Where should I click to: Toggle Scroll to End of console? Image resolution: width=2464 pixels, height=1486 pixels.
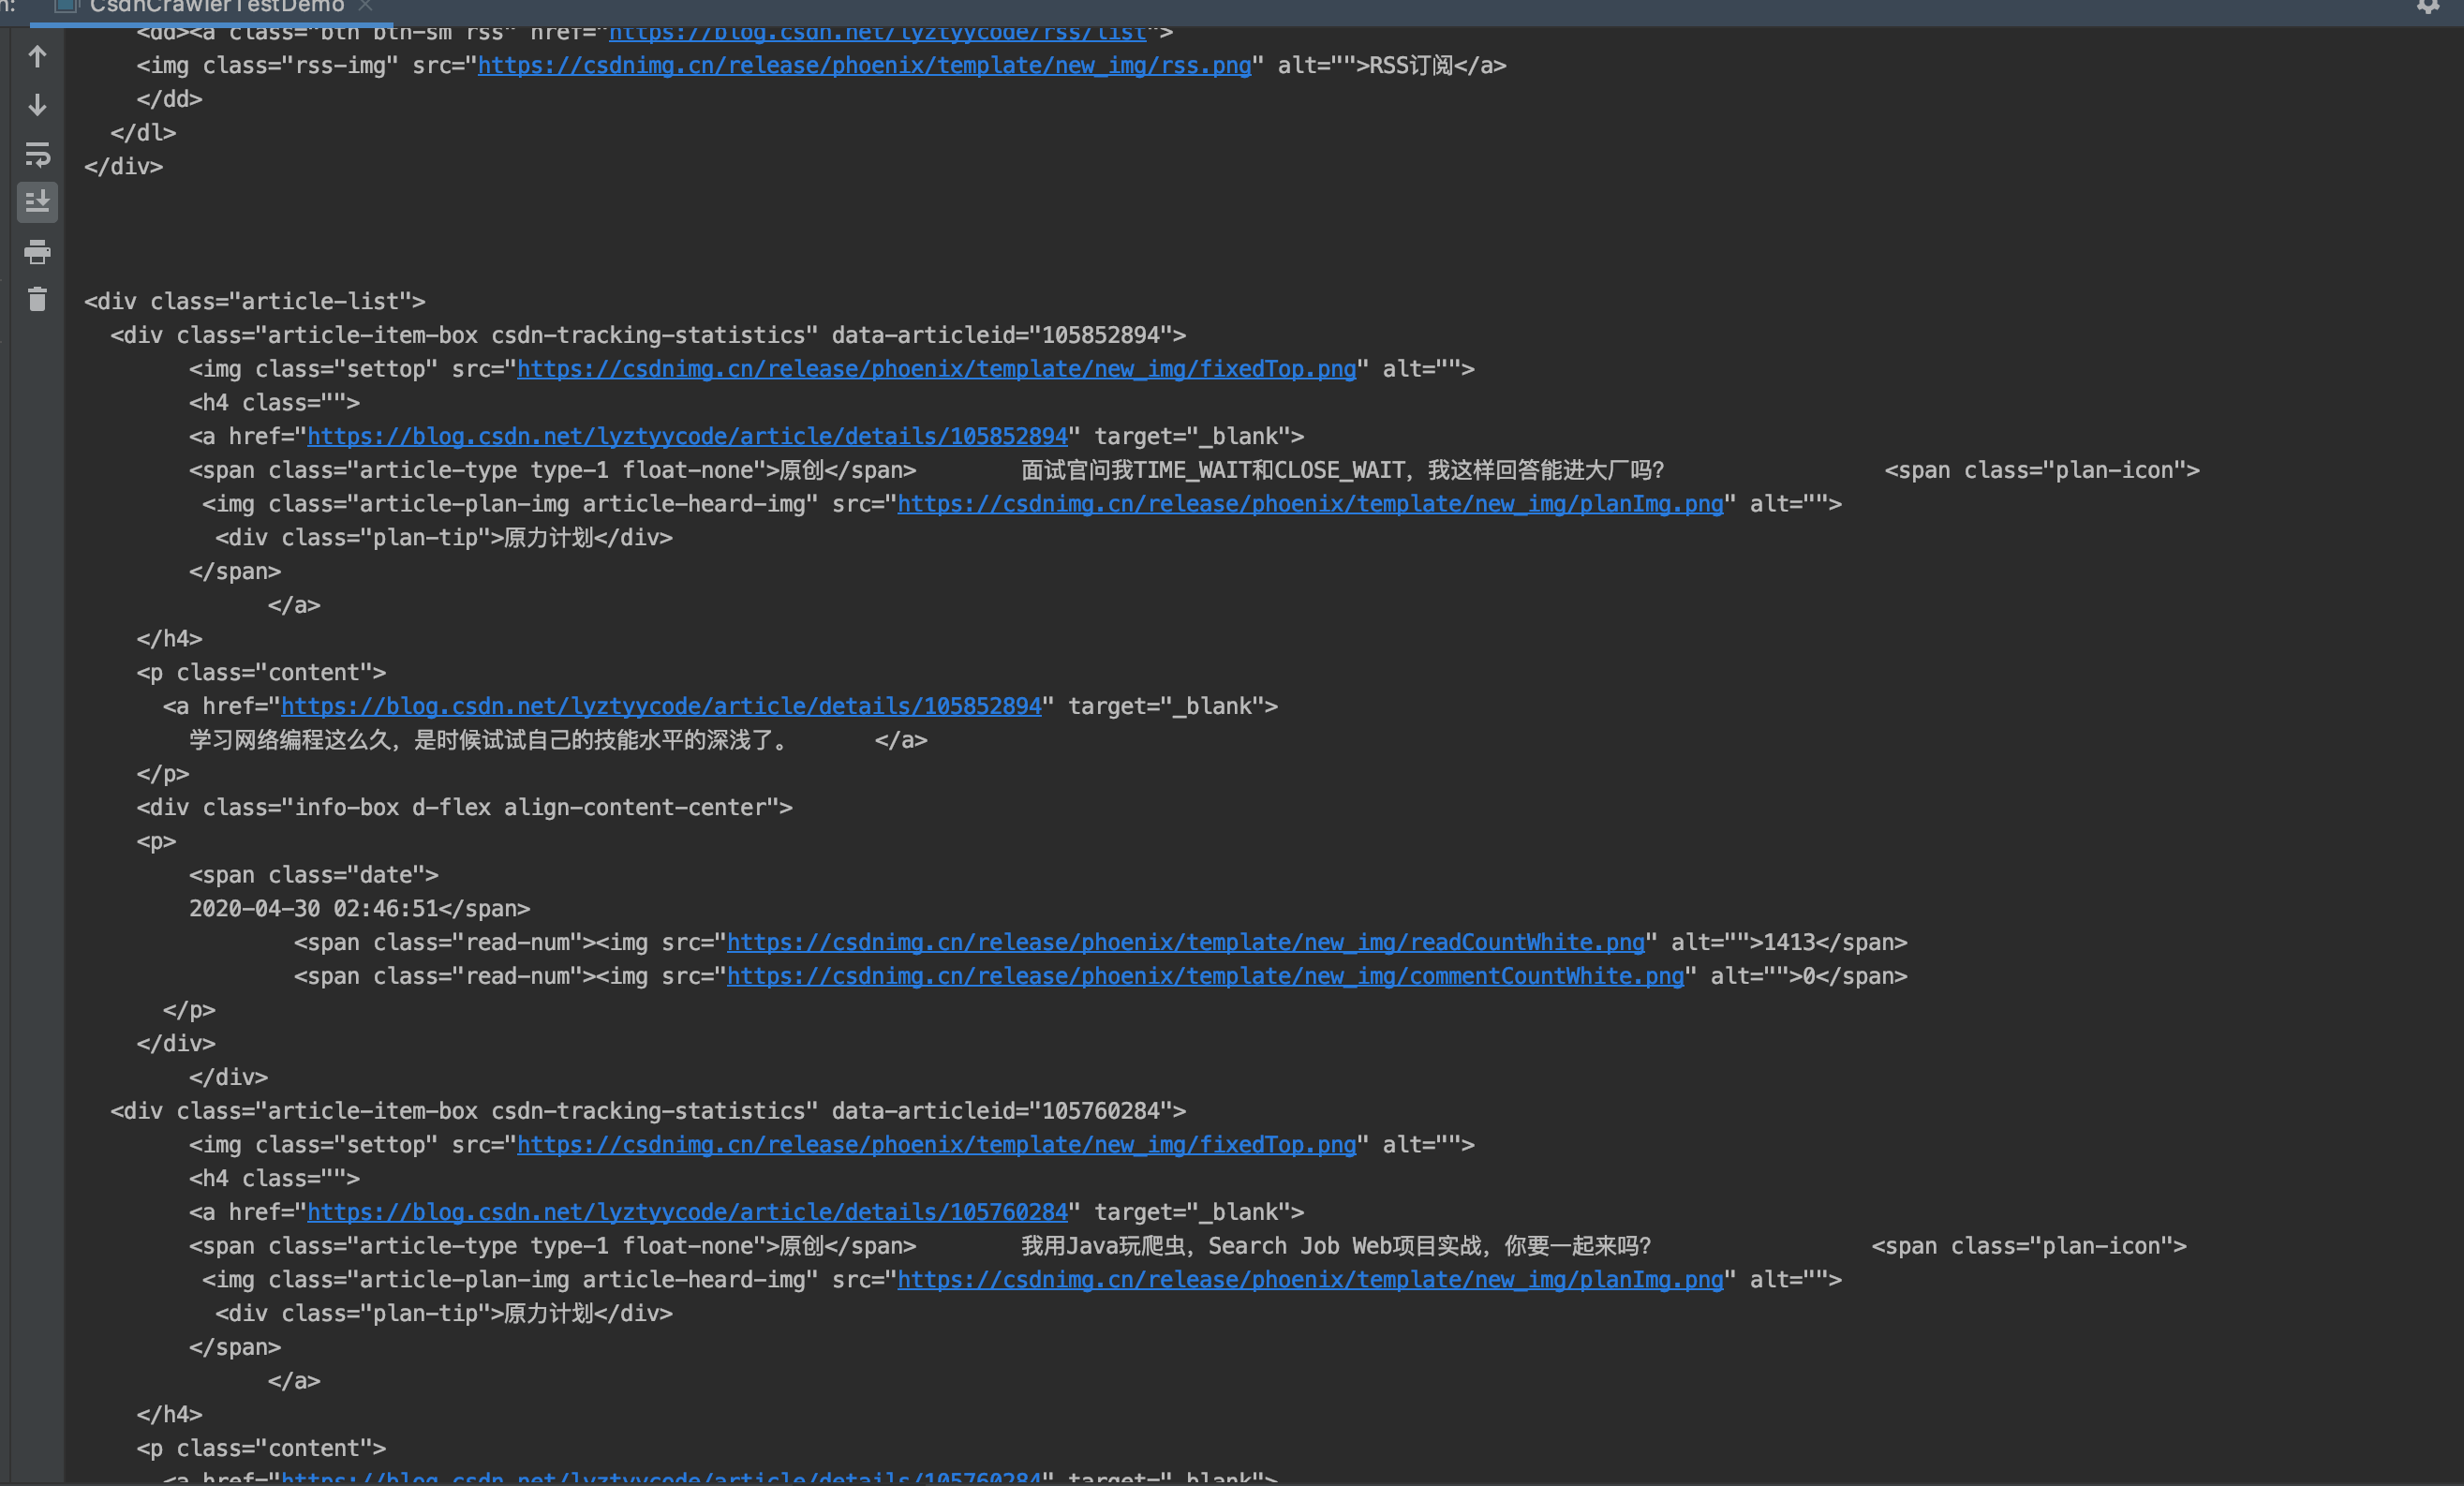[37, 202]
